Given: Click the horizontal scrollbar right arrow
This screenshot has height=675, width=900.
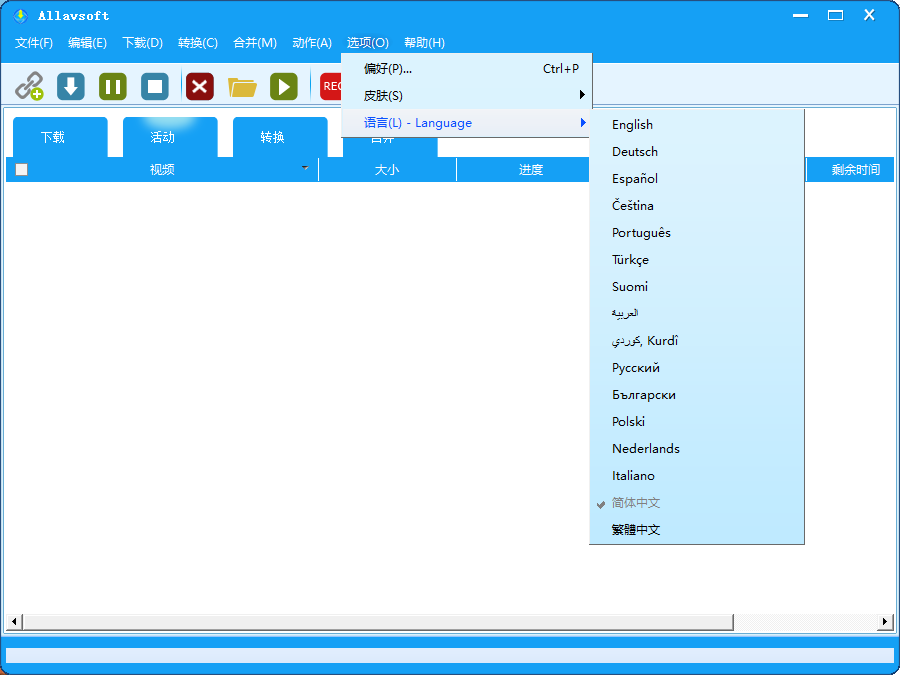Looking at the screenshot, I should (884, 622).
